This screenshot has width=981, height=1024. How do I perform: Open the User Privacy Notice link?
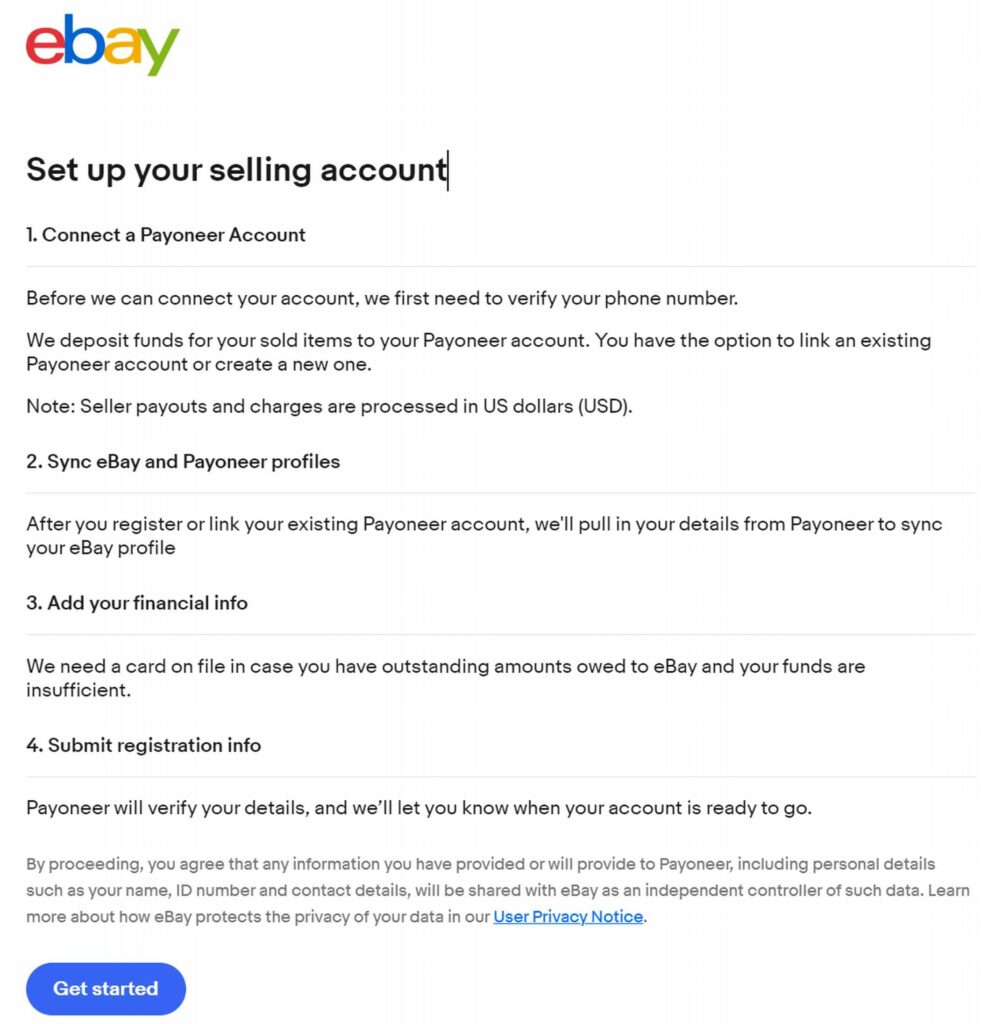click(568, 916)
